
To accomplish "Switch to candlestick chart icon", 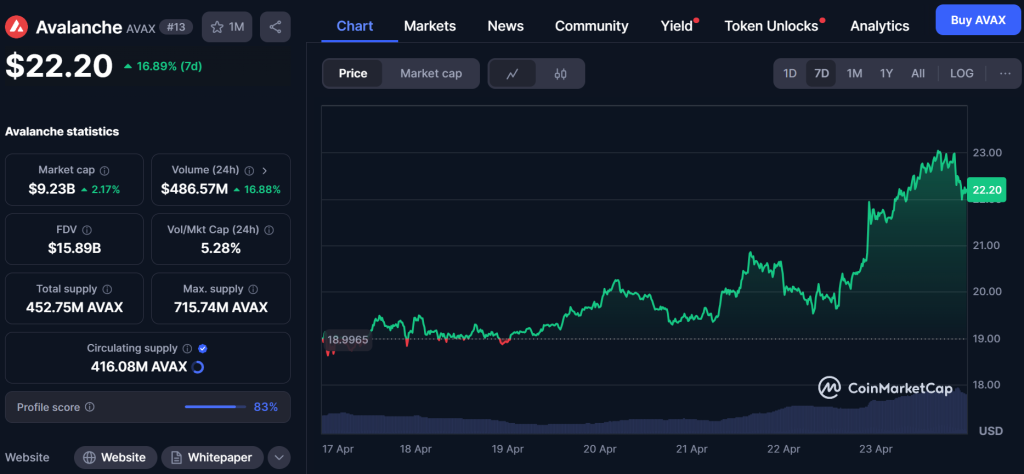I will tap(560, 74).
